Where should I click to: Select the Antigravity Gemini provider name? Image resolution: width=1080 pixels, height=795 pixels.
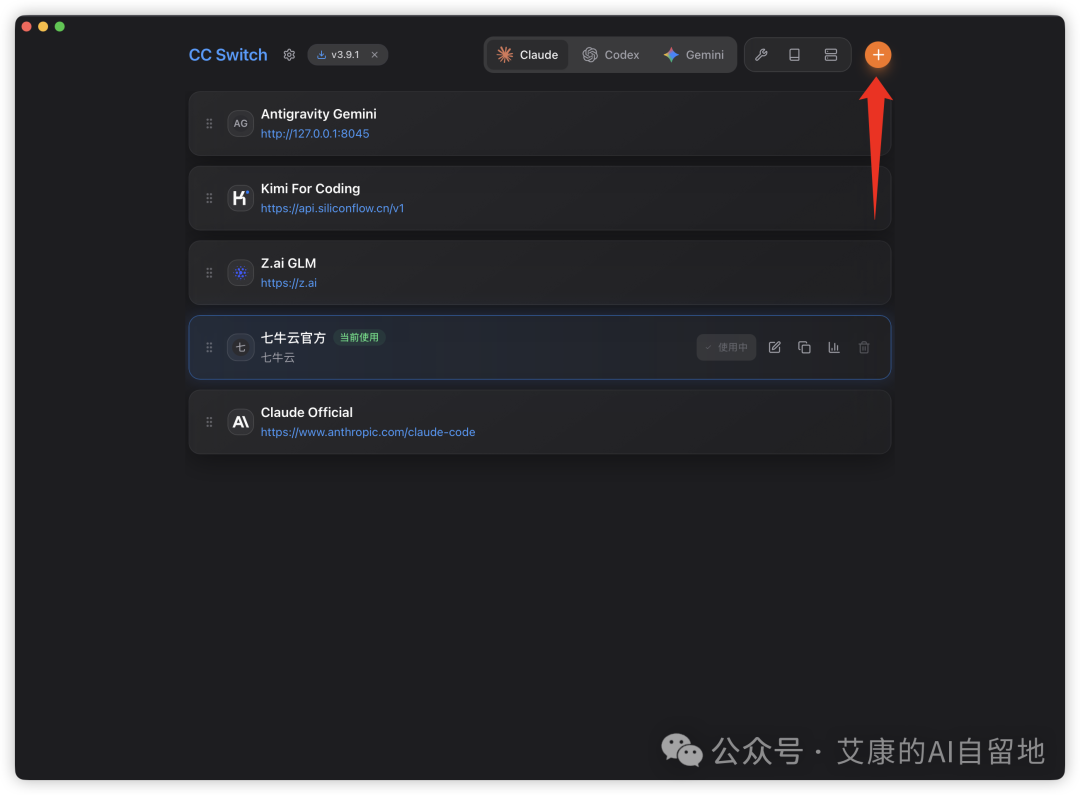pos(318,114)
